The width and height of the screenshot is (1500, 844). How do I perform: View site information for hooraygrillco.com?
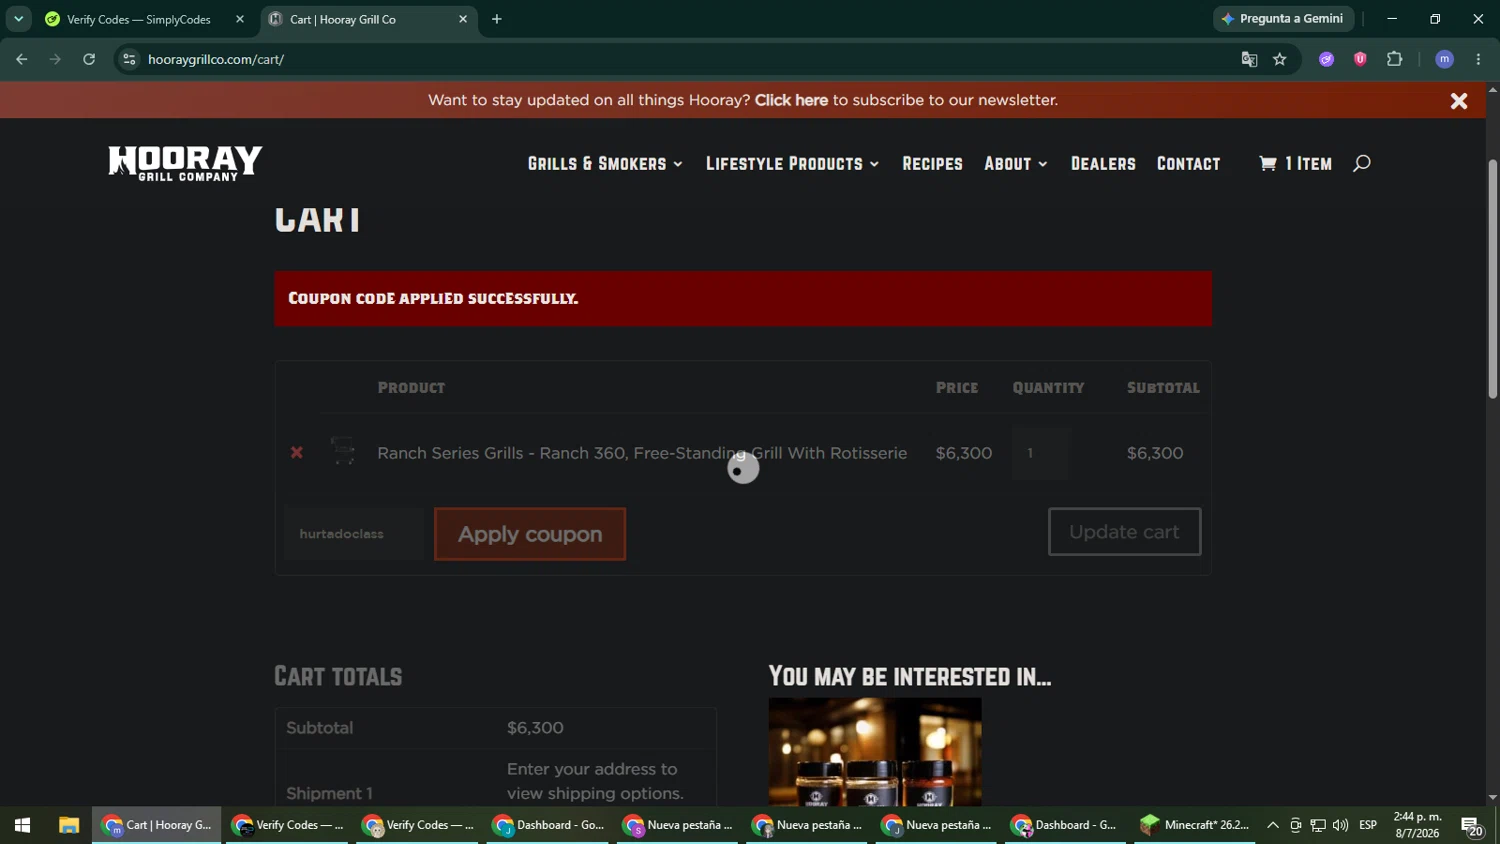point(129,60)
